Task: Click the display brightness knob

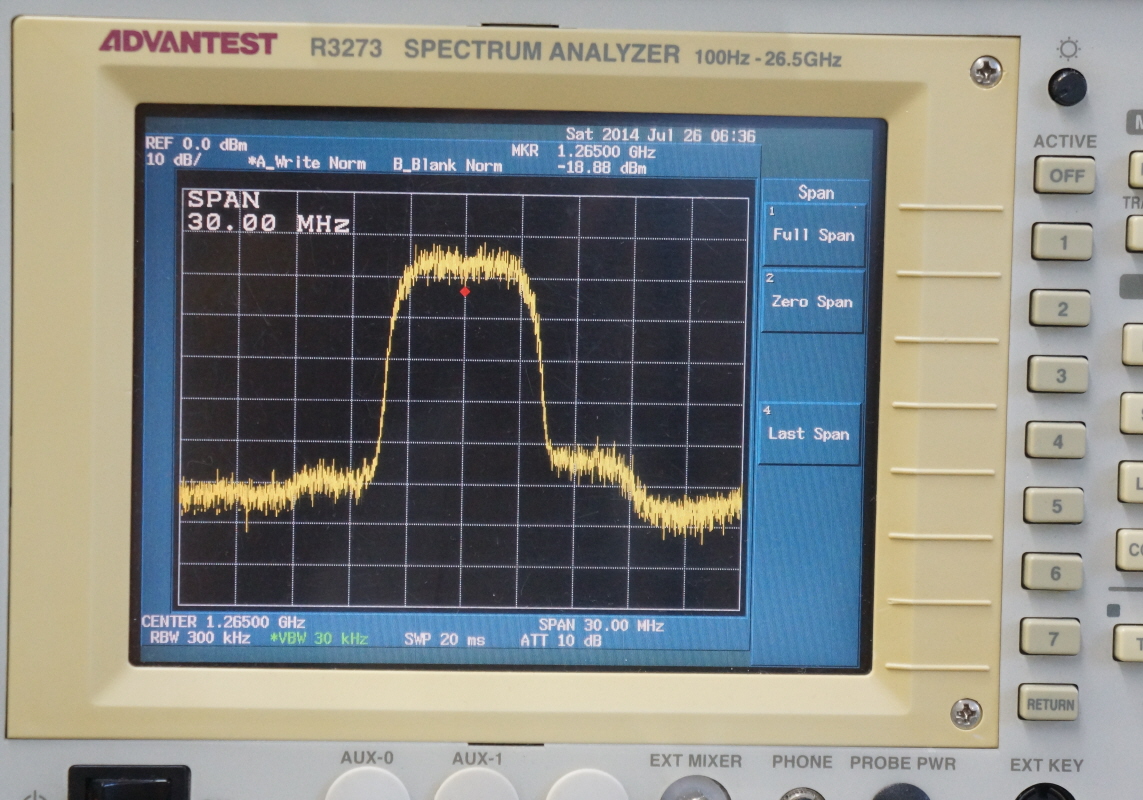Action: pyautogui.click(x=1067, y=87)
